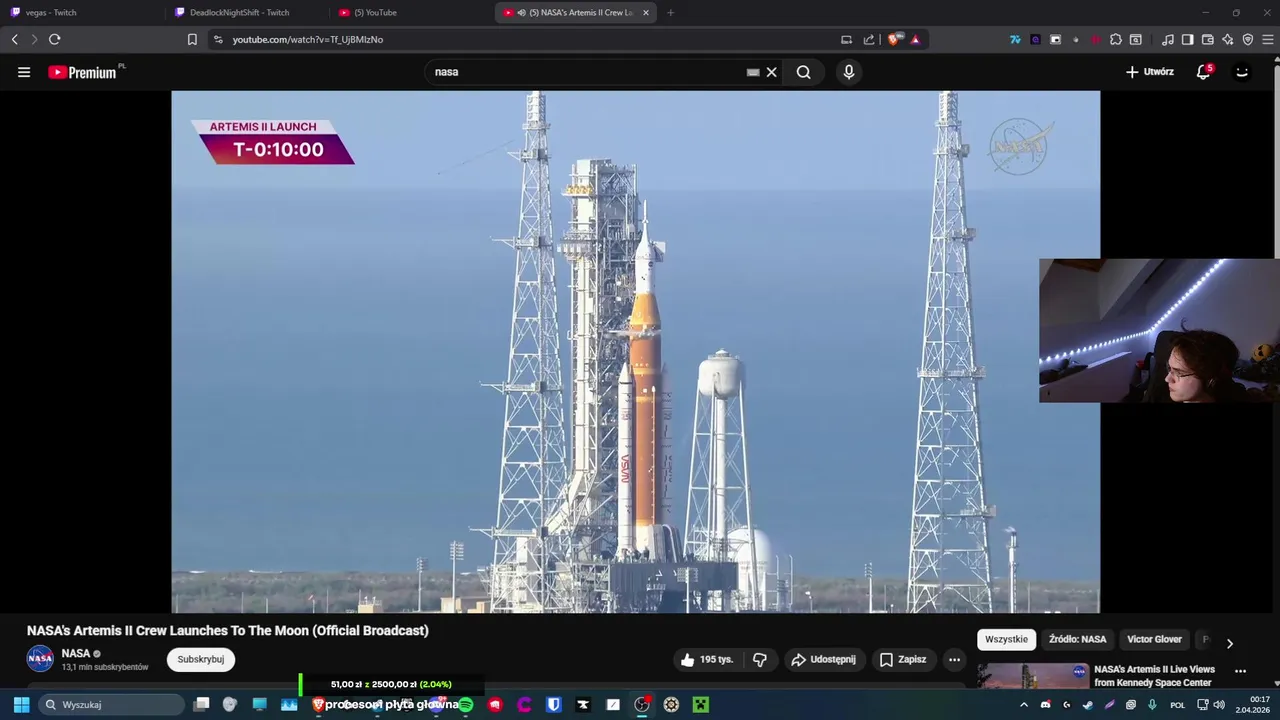
Task: Open the NASA channel avatar
Action: tap(40, 659)
